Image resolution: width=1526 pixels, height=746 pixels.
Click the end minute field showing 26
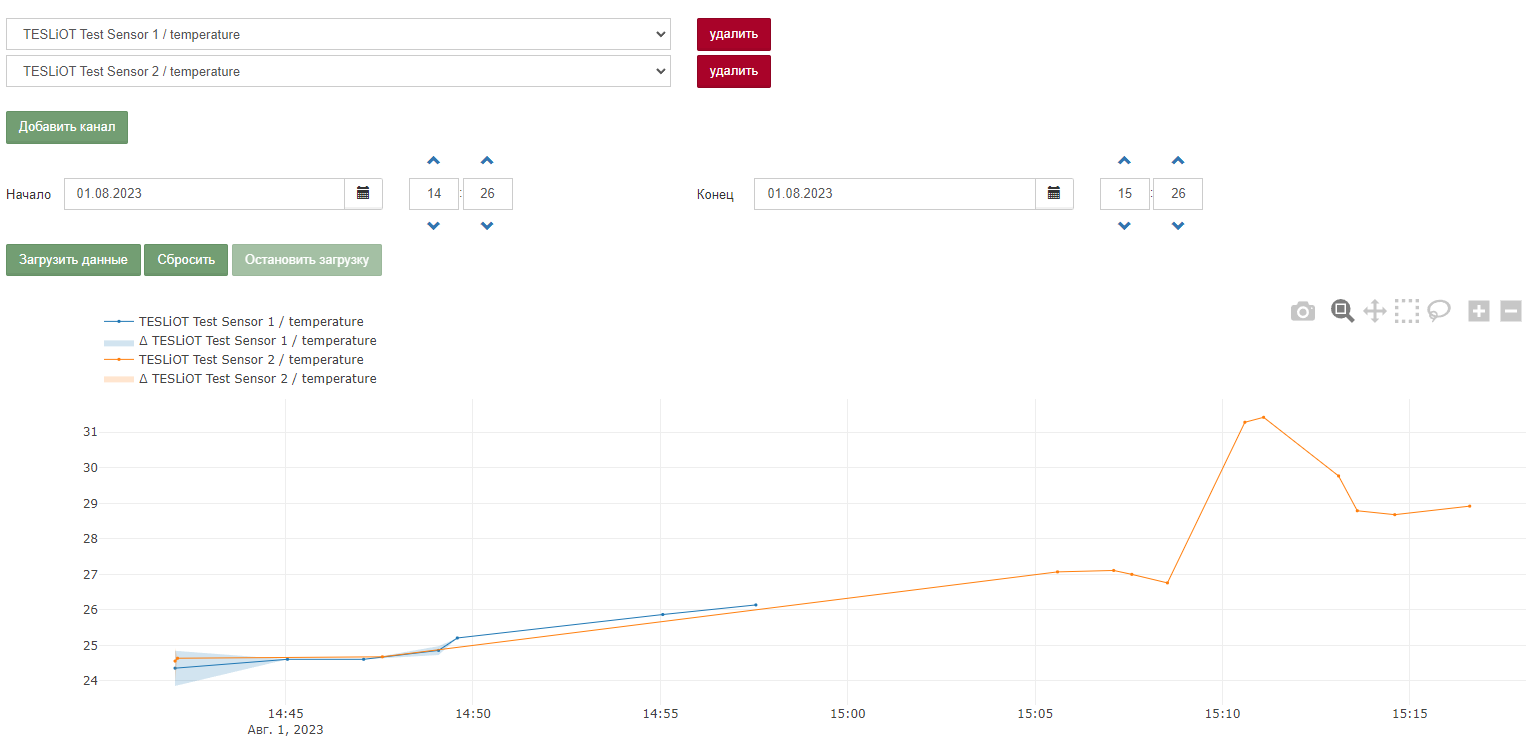coord(1178,194)
